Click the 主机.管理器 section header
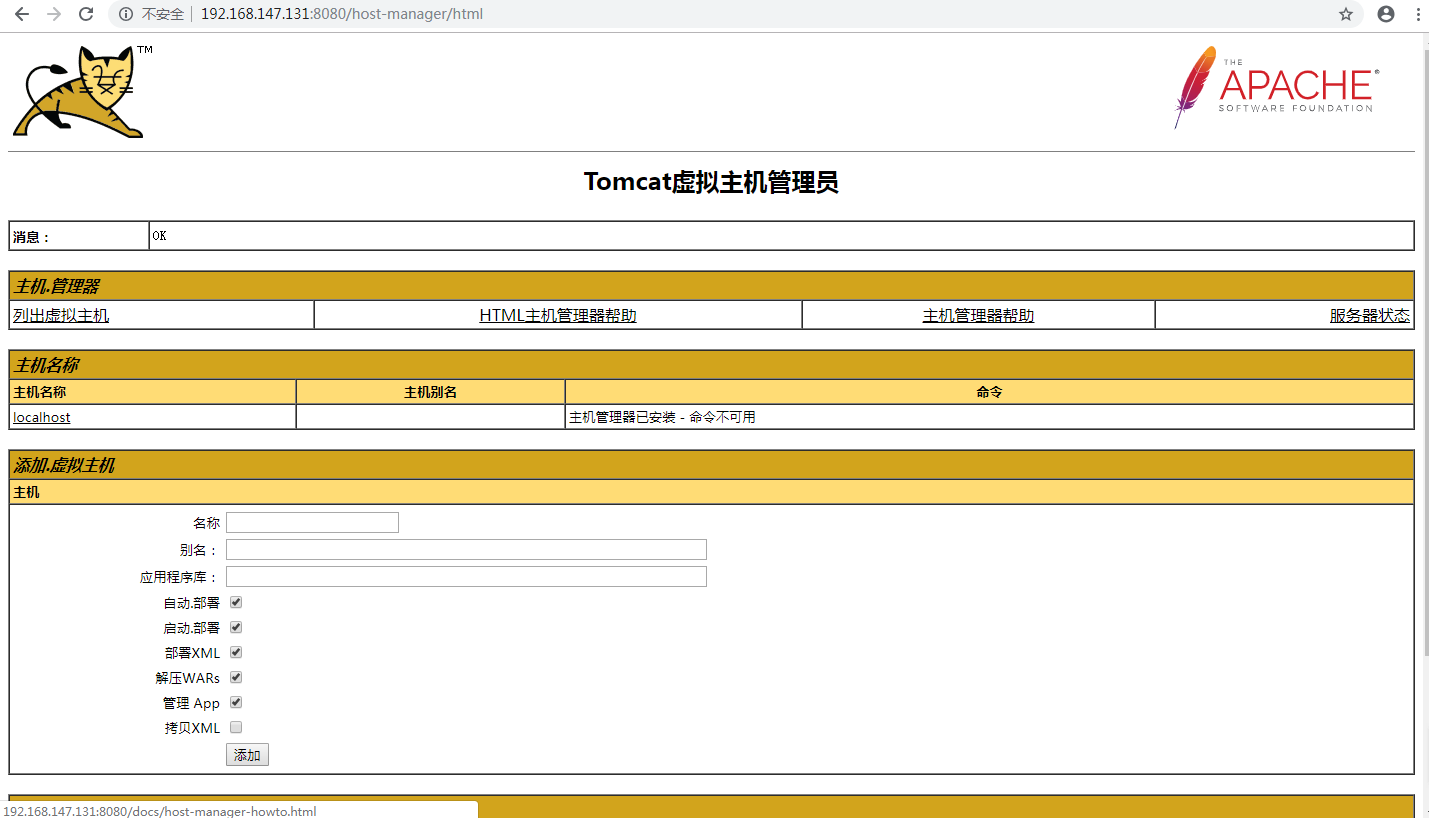Screen dimensions: 1429x818 click(x=711, y=286)
